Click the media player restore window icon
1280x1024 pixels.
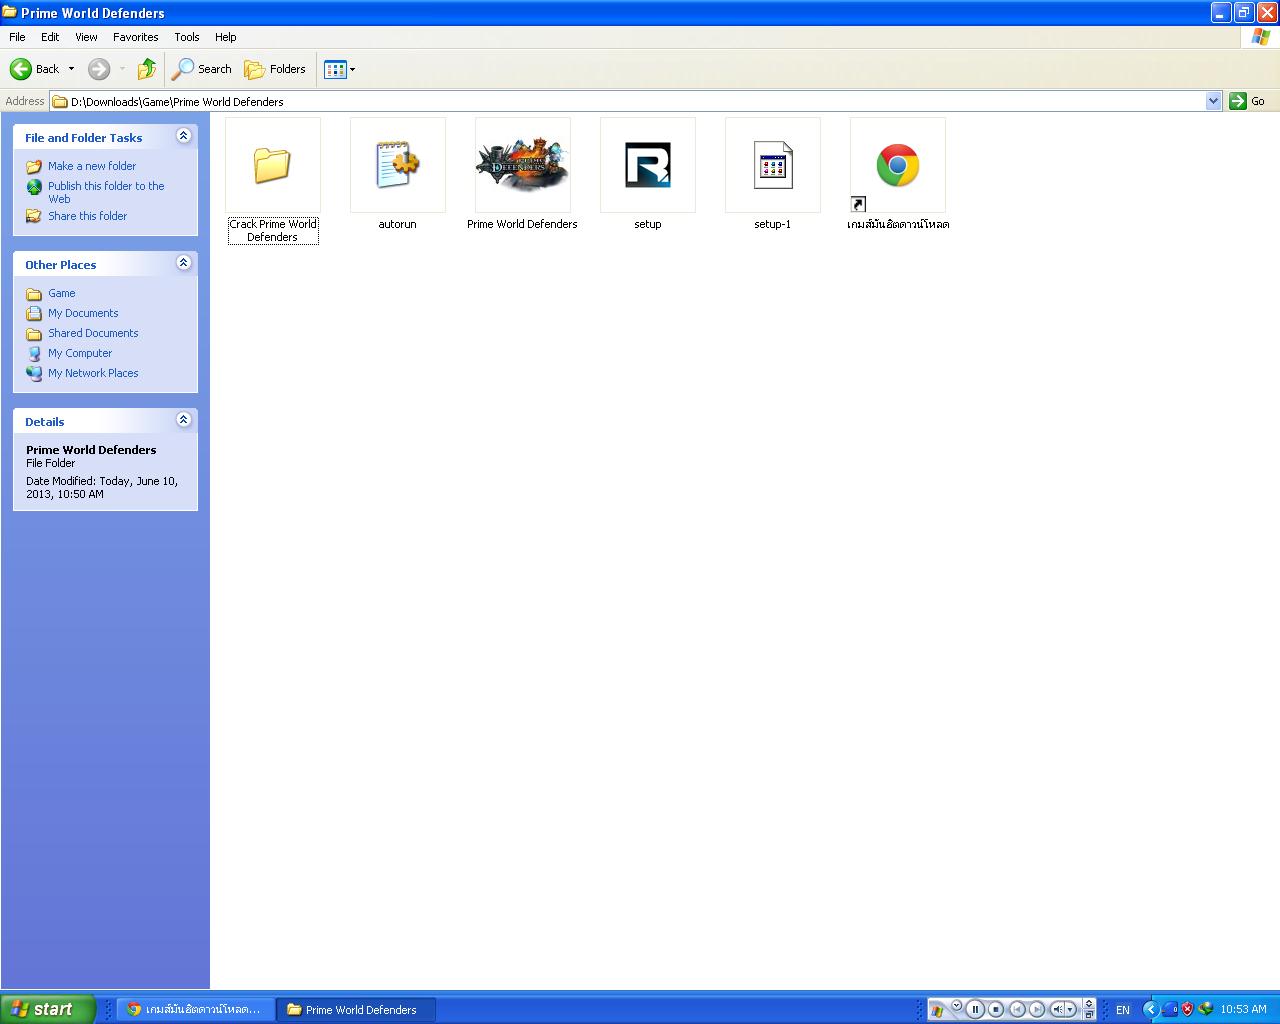tap(1089, 1014)
